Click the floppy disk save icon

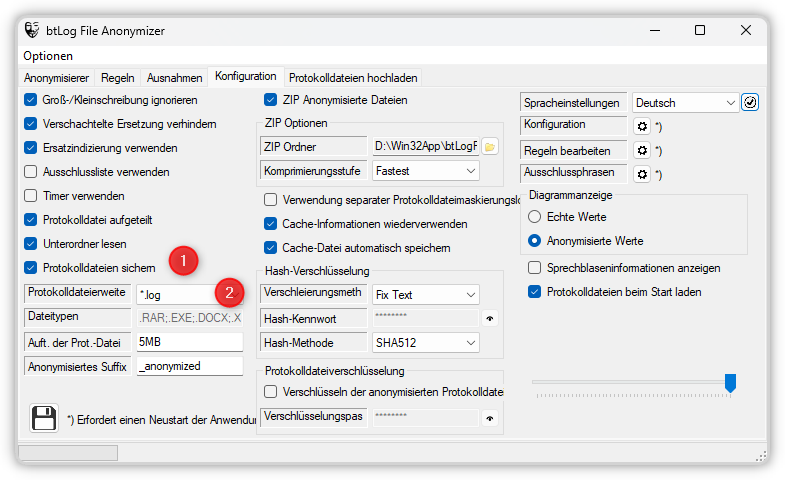pos(43,418)
